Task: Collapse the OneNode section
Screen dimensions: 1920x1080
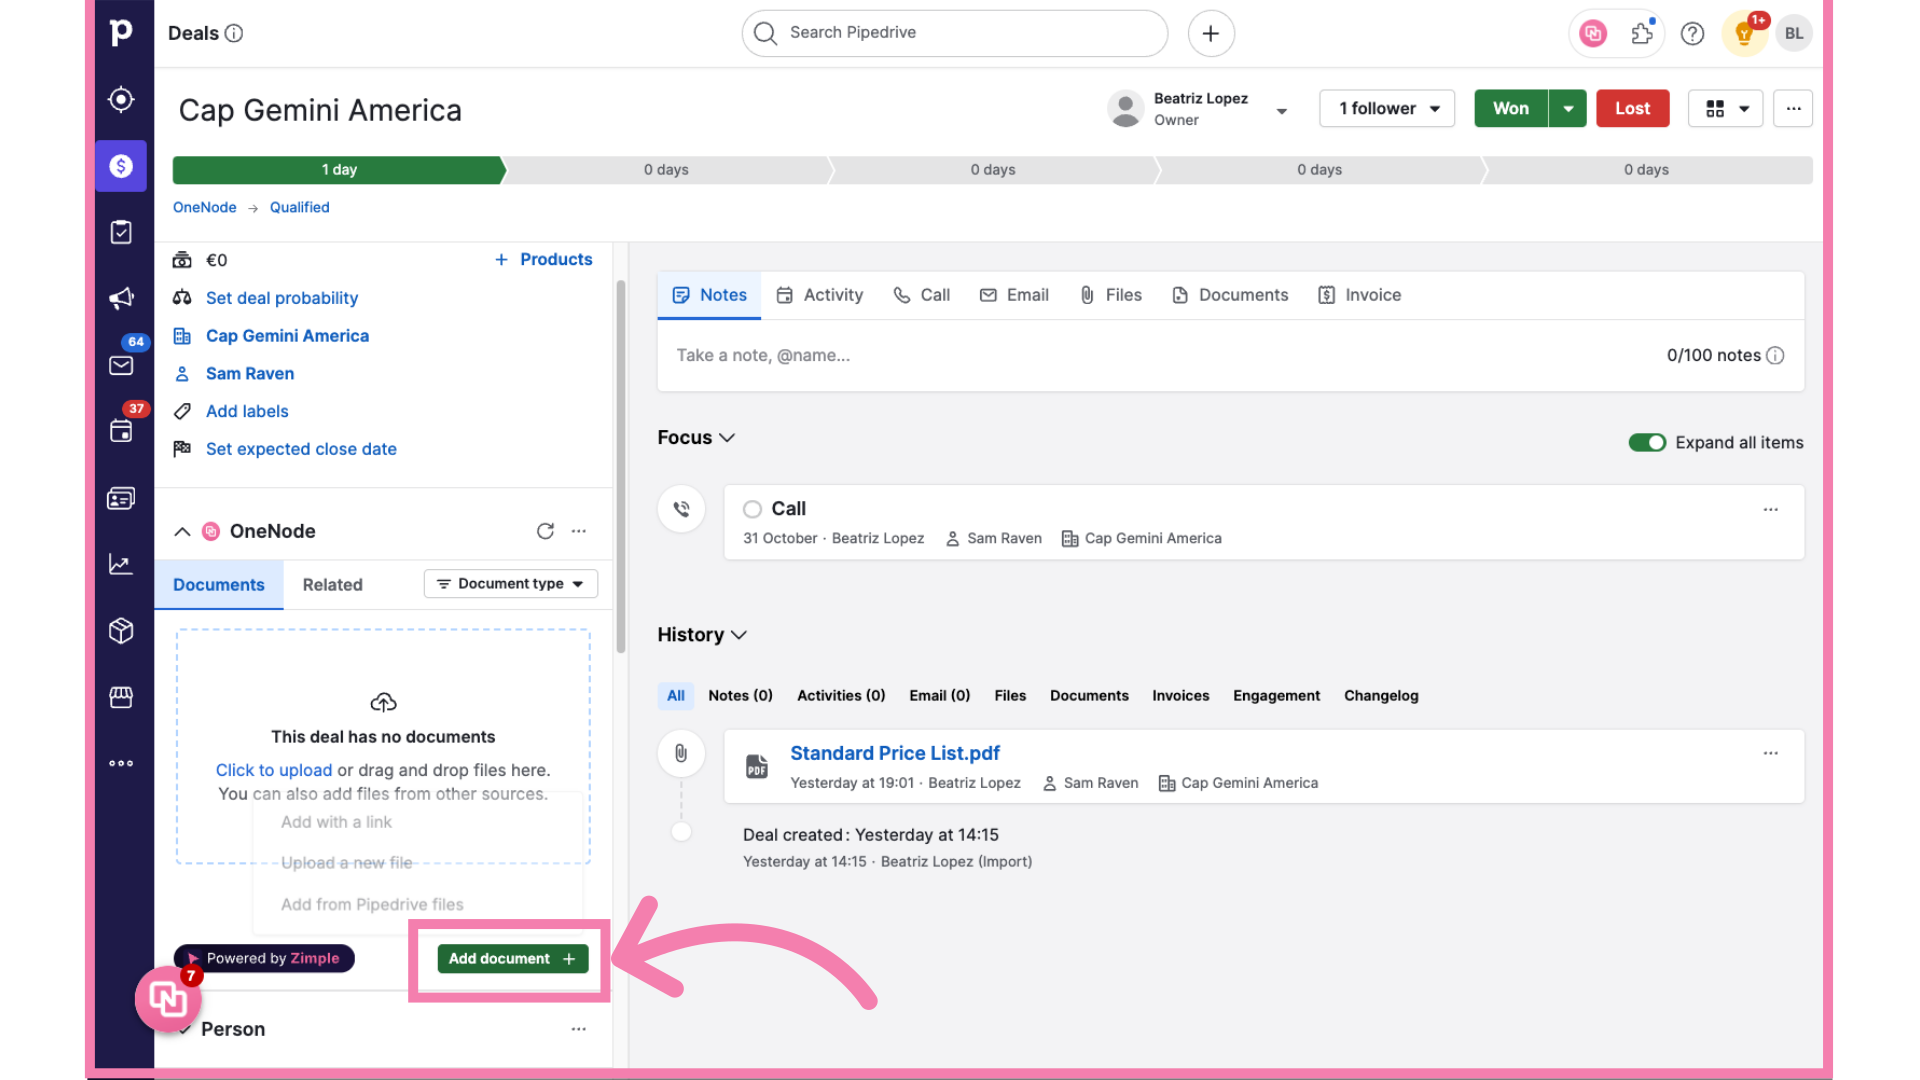Action: [x=182, y=531]
